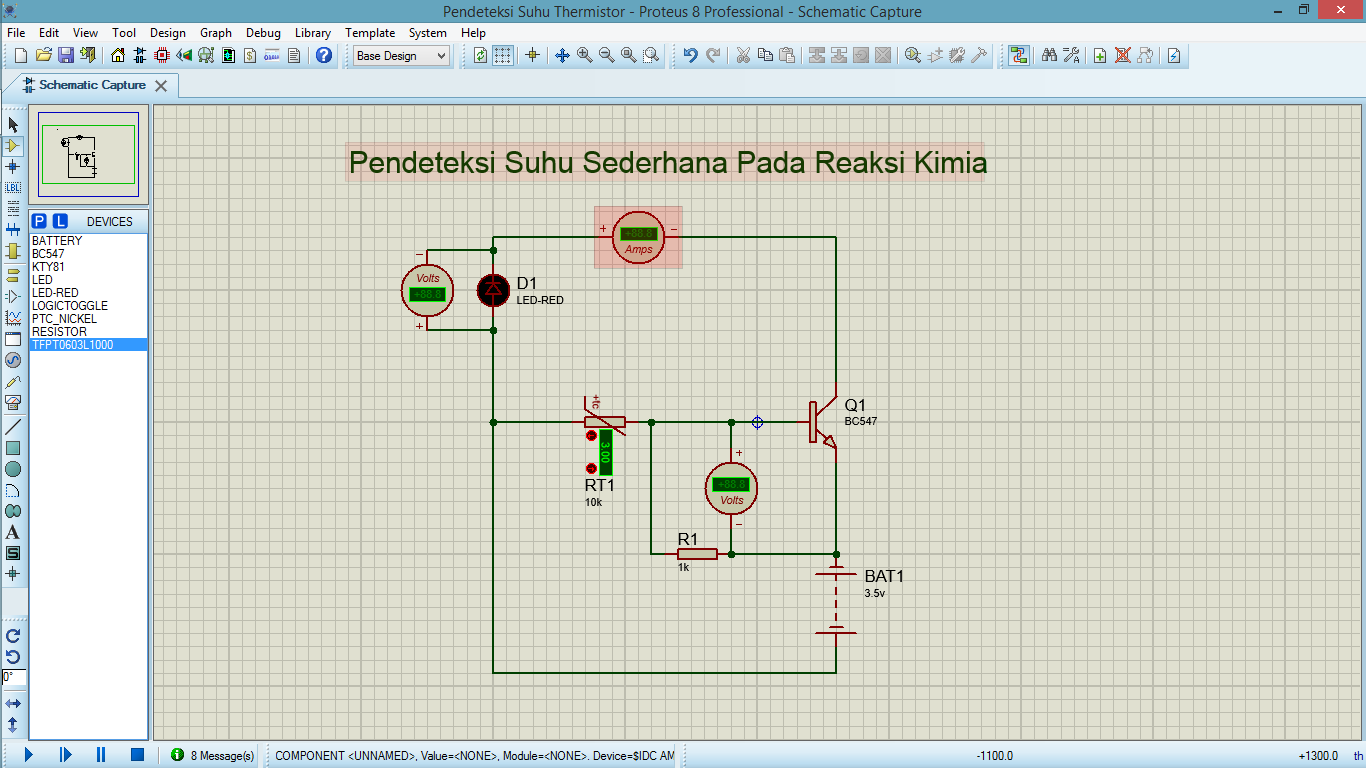Center the view with the pan arrows icon
The width and height of the screenshot is (1366, 768).
(562, 56)
